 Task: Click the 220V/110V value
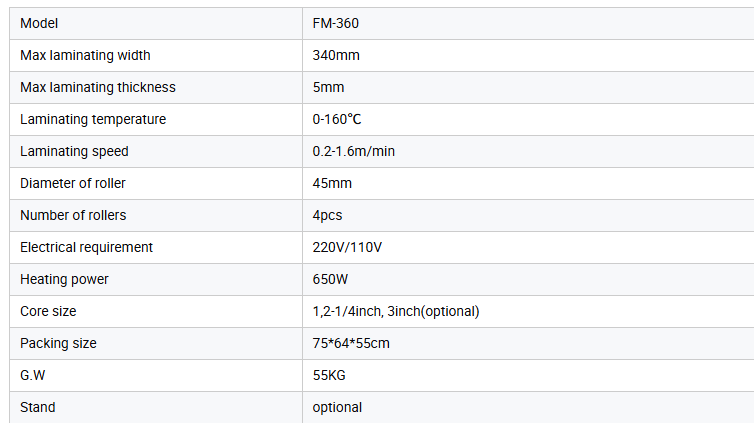point(347,247)
